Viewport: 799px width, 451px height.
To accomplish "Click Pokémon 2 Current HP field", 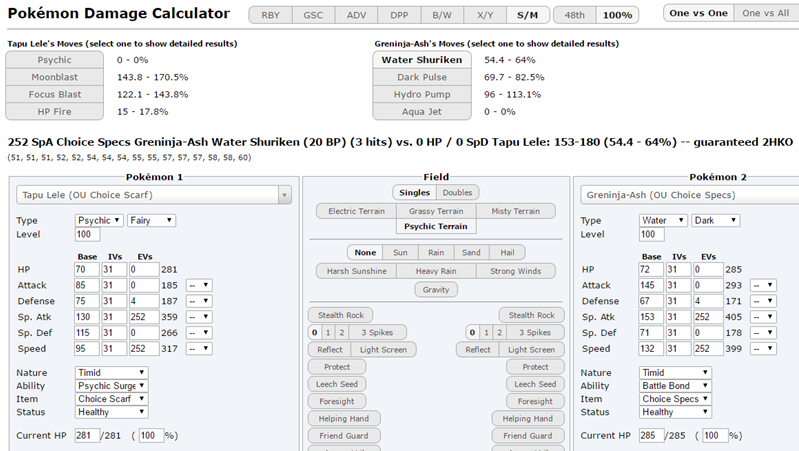I will click(652, 435).
